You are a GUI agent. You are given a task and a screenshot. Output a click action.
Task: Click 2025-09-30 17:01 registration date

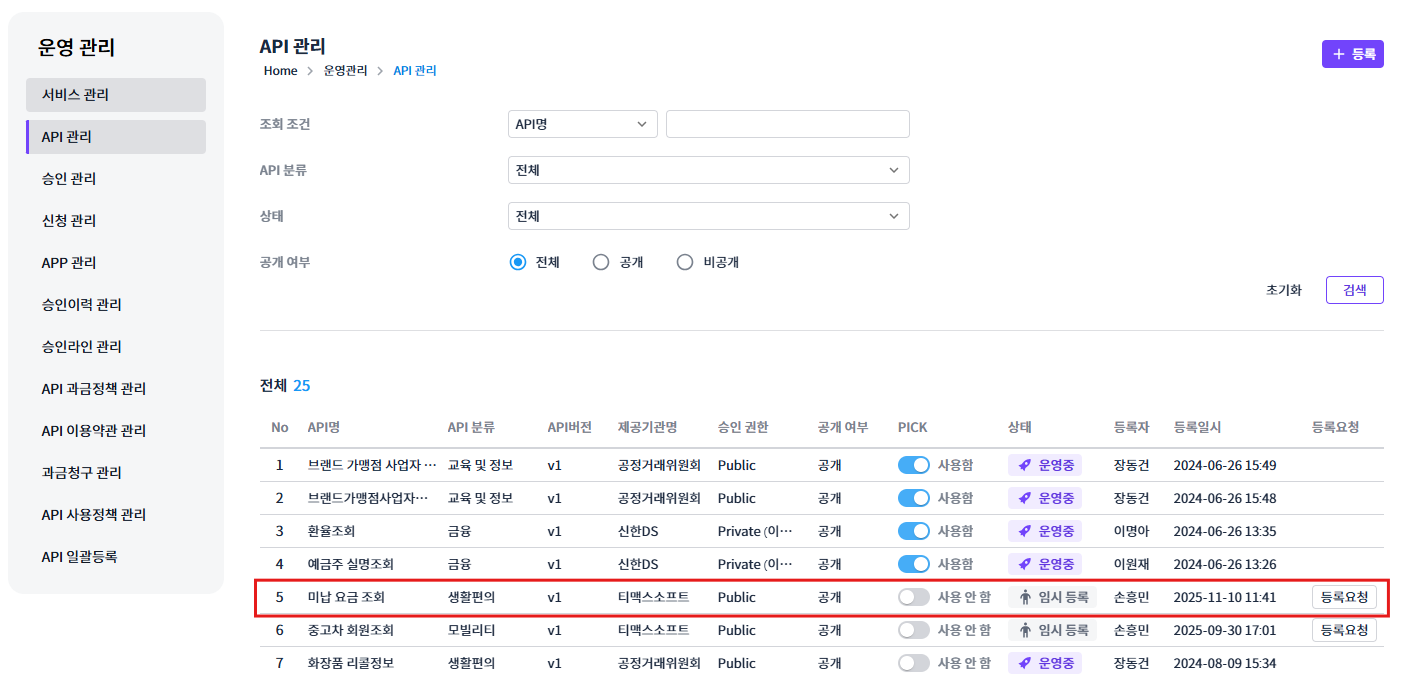coord(1225,630)
